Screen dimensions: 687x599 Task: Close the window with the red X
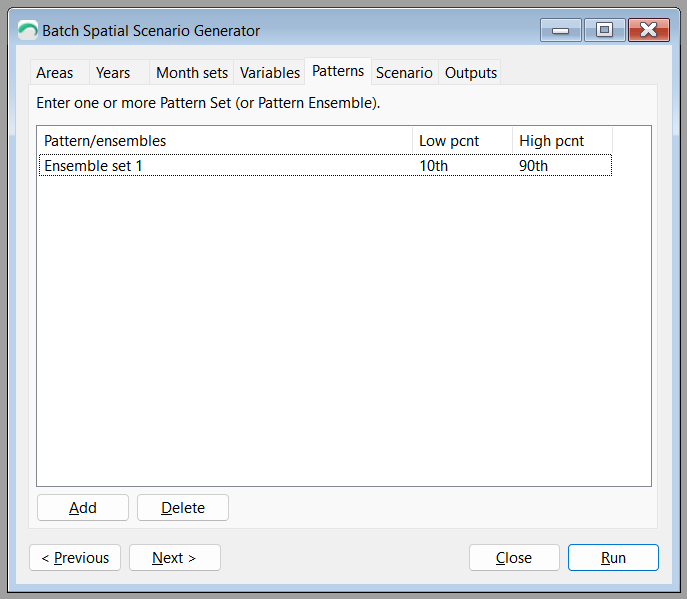648,30
